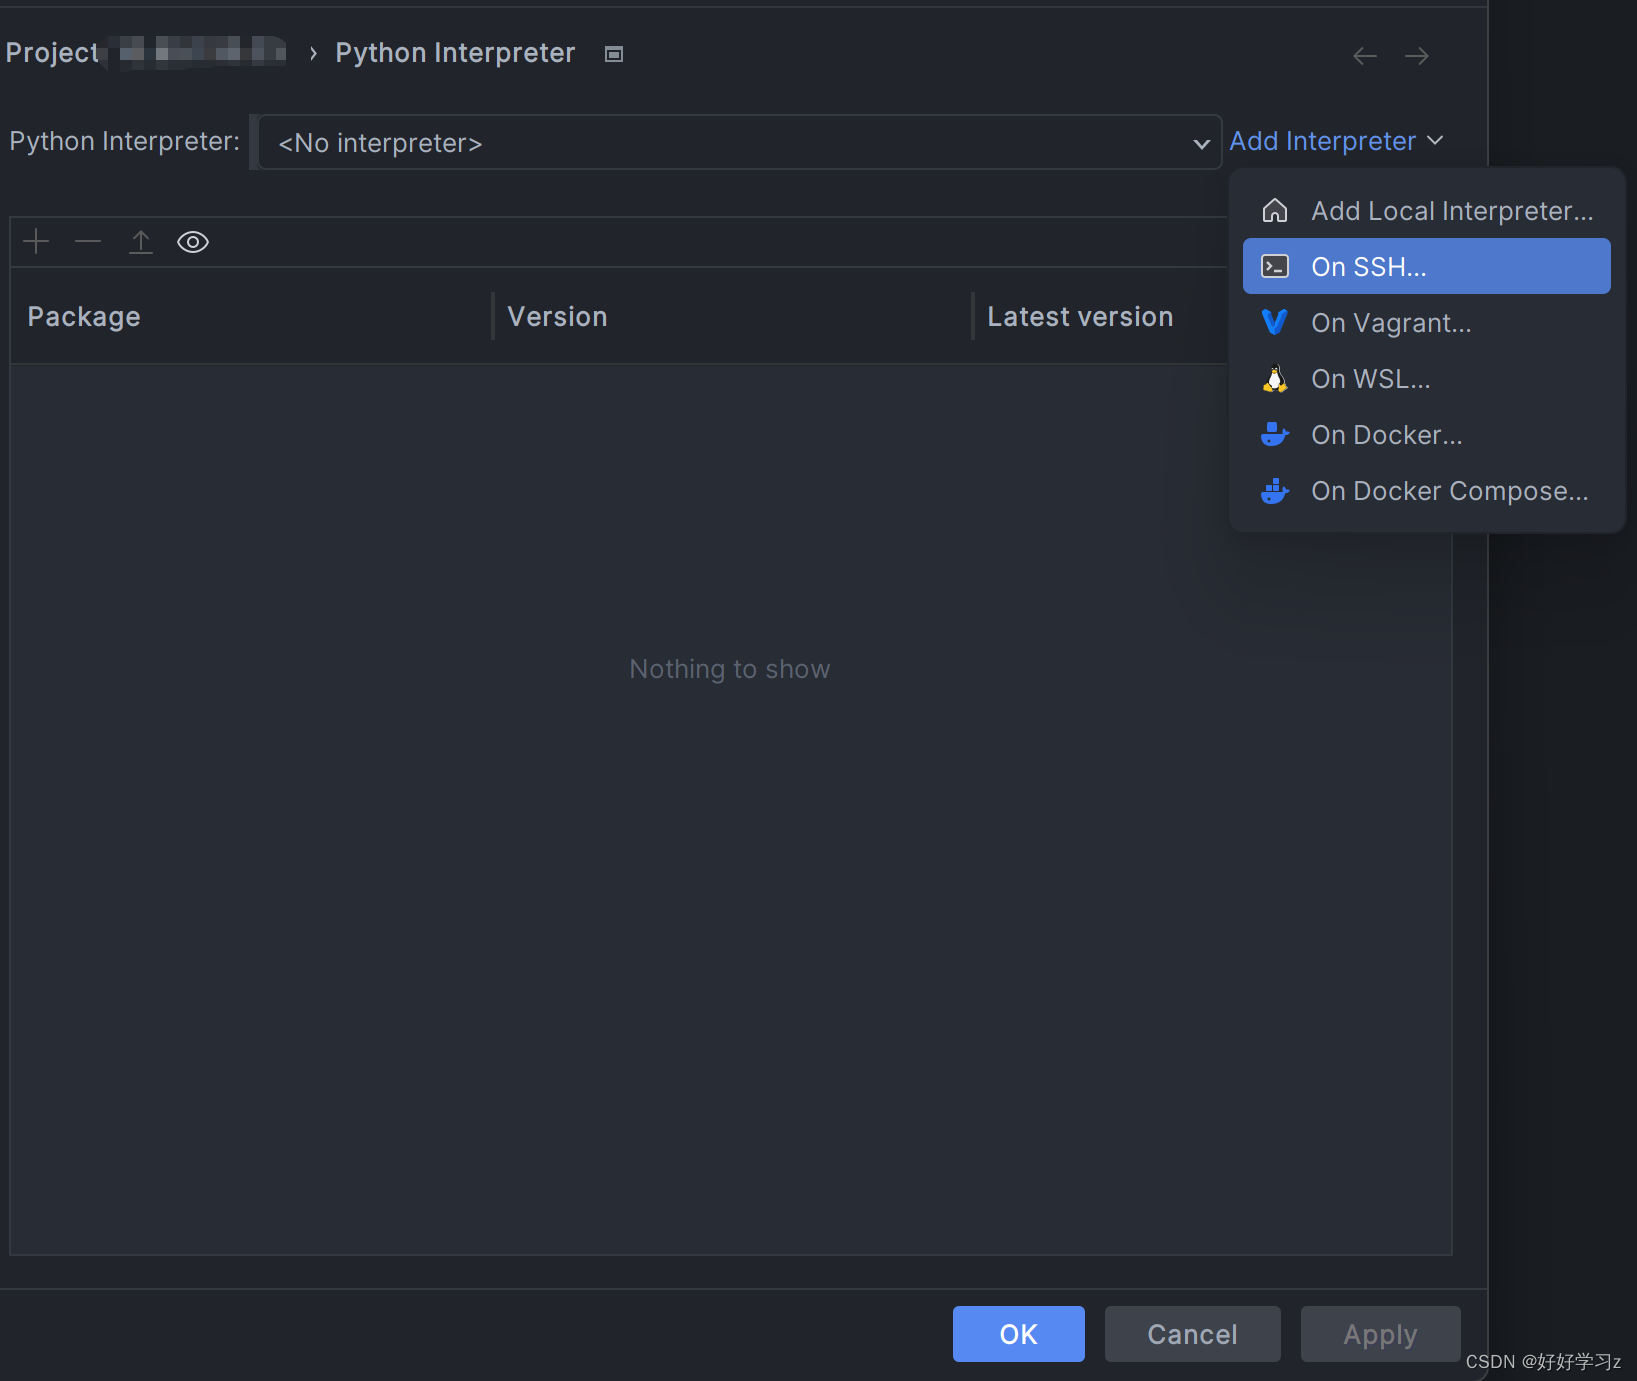Navigate forward using the right arrow icon
The height and width of the screenshot is (1381, 1637).
pyautogui.click(x=1416, y=55)
